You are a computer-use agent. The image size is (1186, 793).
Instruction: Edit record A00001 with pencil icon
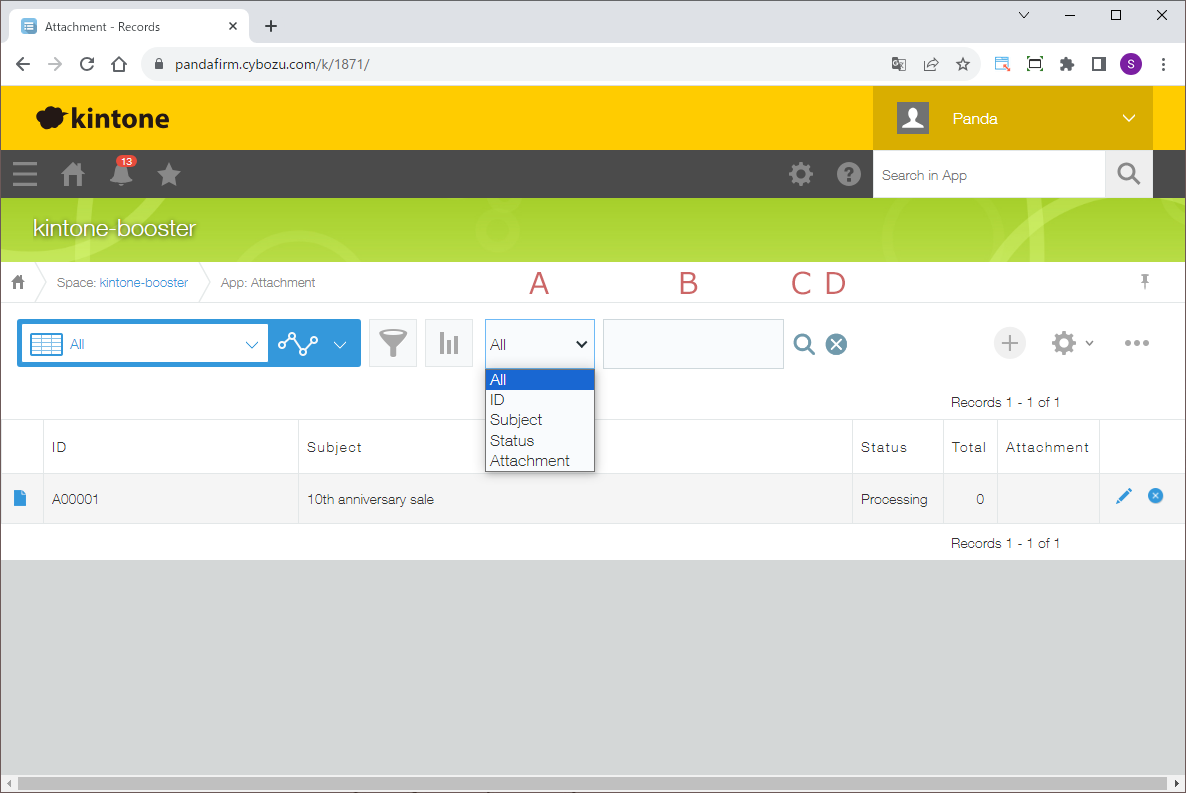coord(1124,496)
